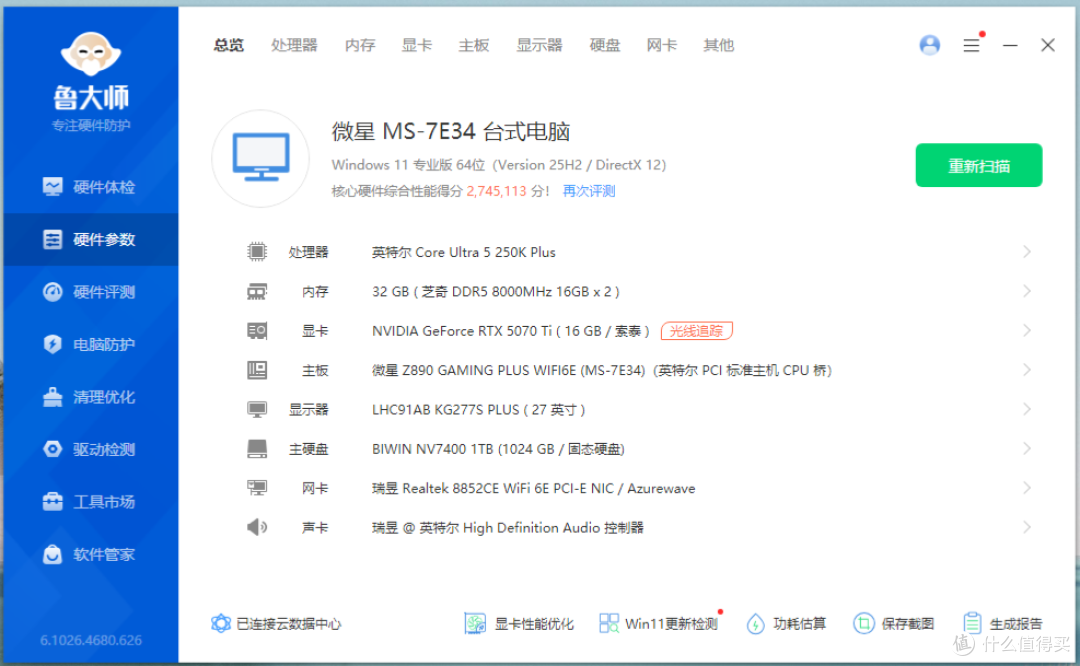
Task: Click the green 重新扫描 button
Action: pyautogui.click(x=978, y=165)
